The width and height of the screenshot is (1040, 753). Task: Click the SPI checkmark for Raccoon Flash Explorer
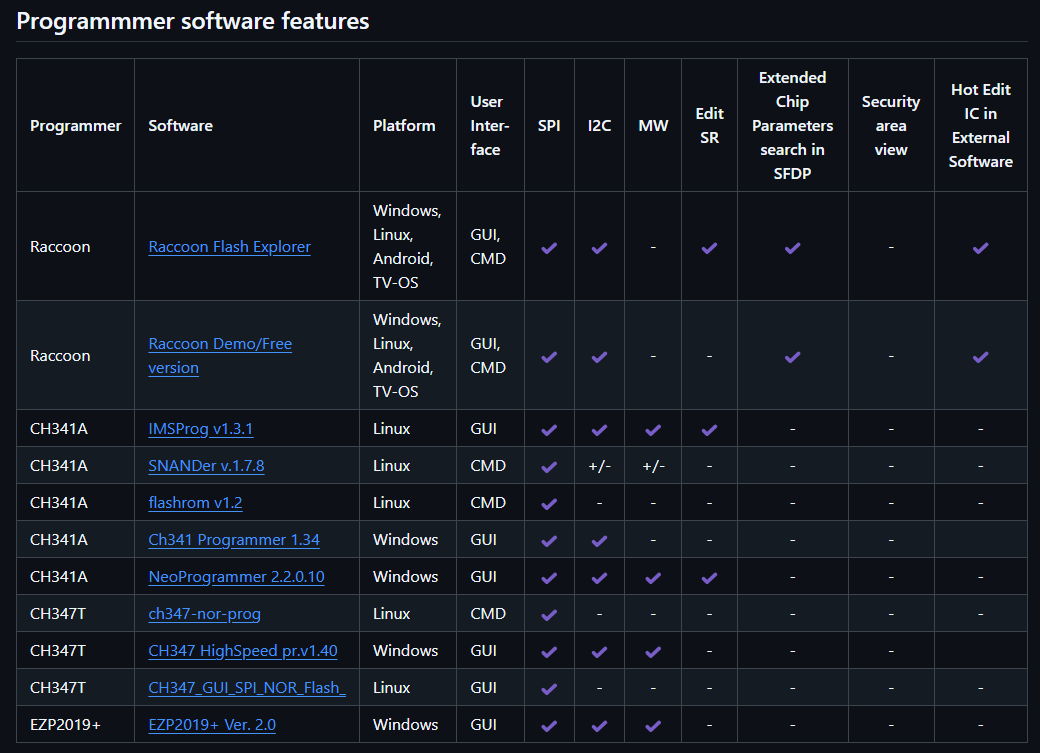pos(549,248)
